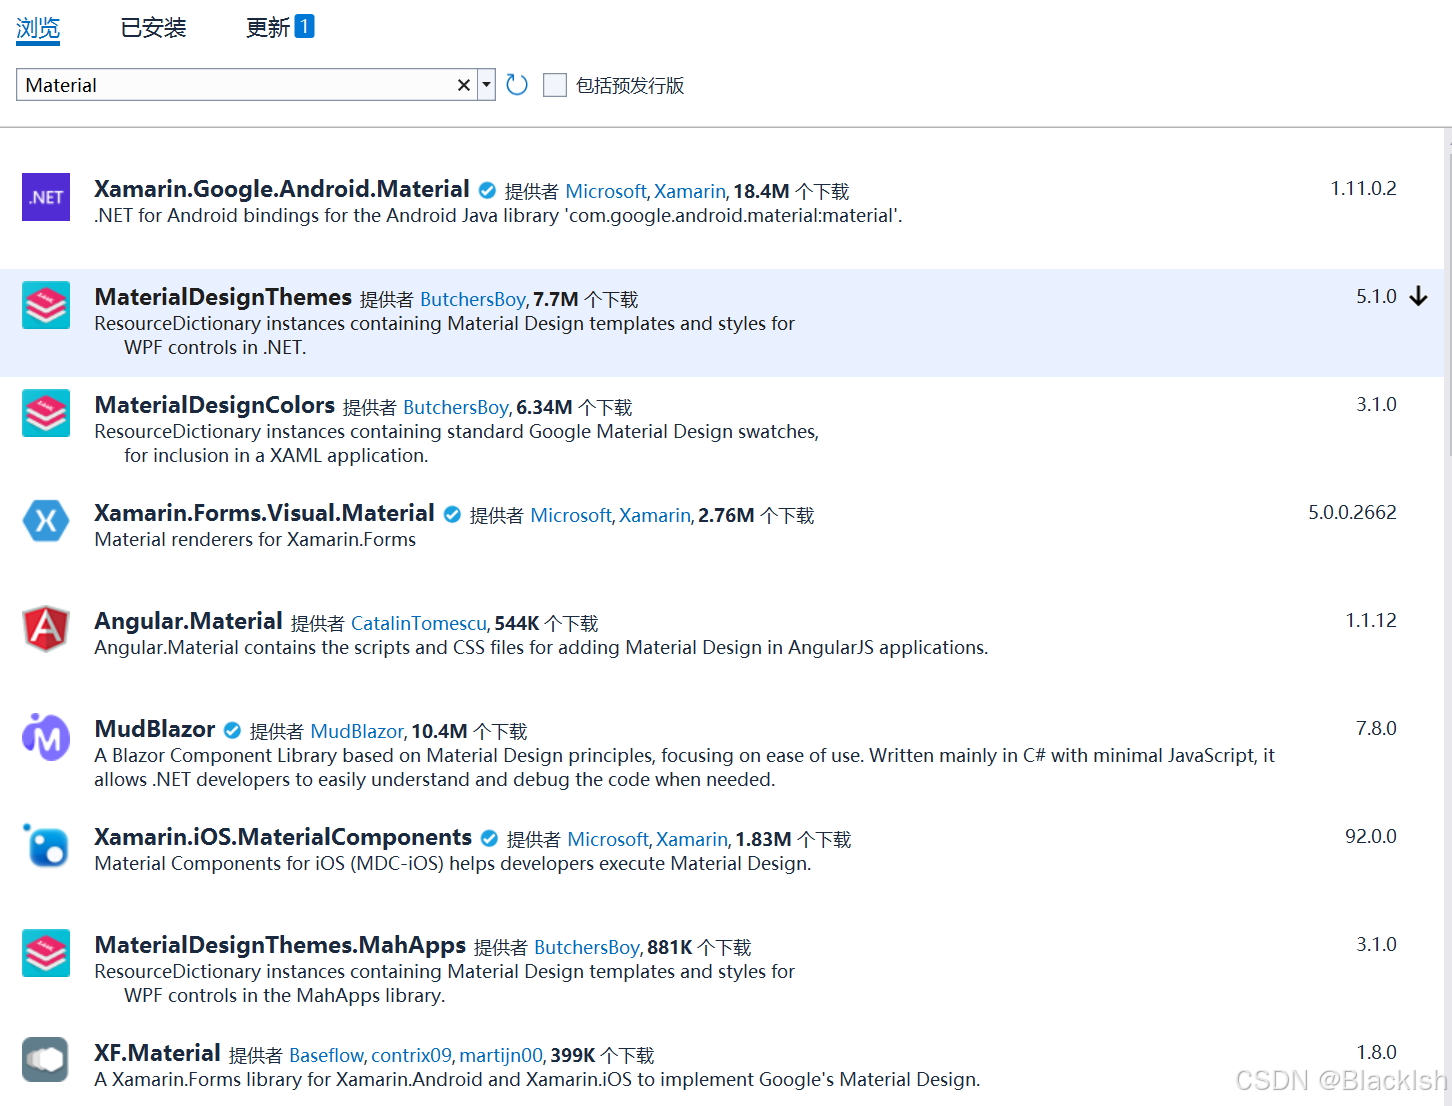Toggle the 包括预发行版 checkbox
Screen dimensions: 1452x1106
[x=555, y=85]
